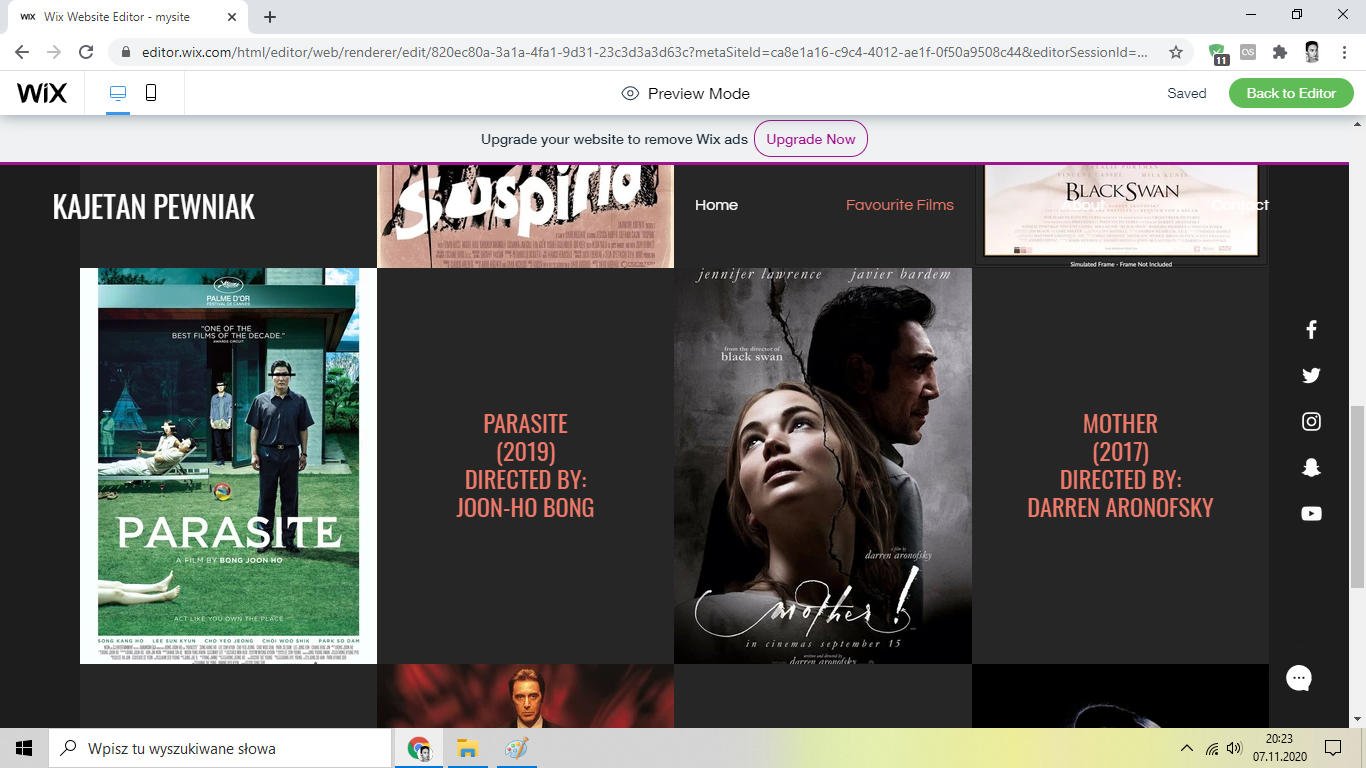Reload the browser page

(86, 52)
